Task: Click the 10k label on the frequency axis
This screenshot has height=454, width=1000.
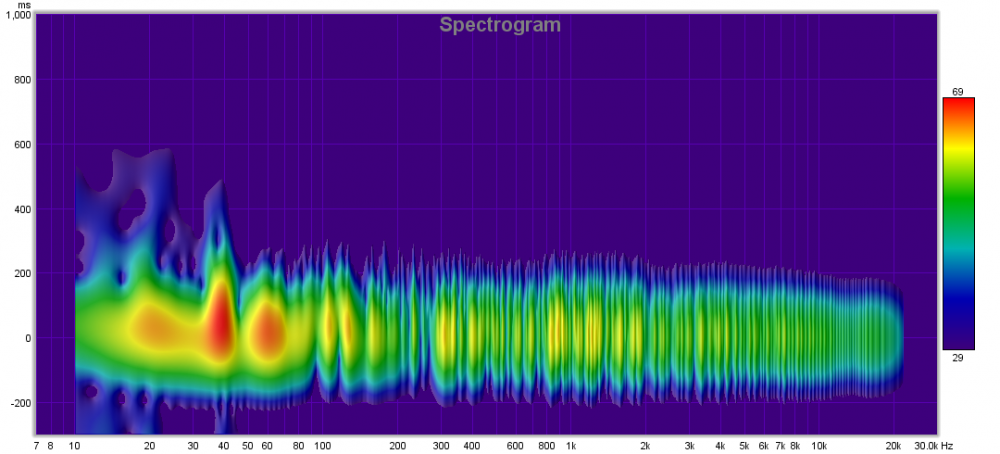Action: 820,446
